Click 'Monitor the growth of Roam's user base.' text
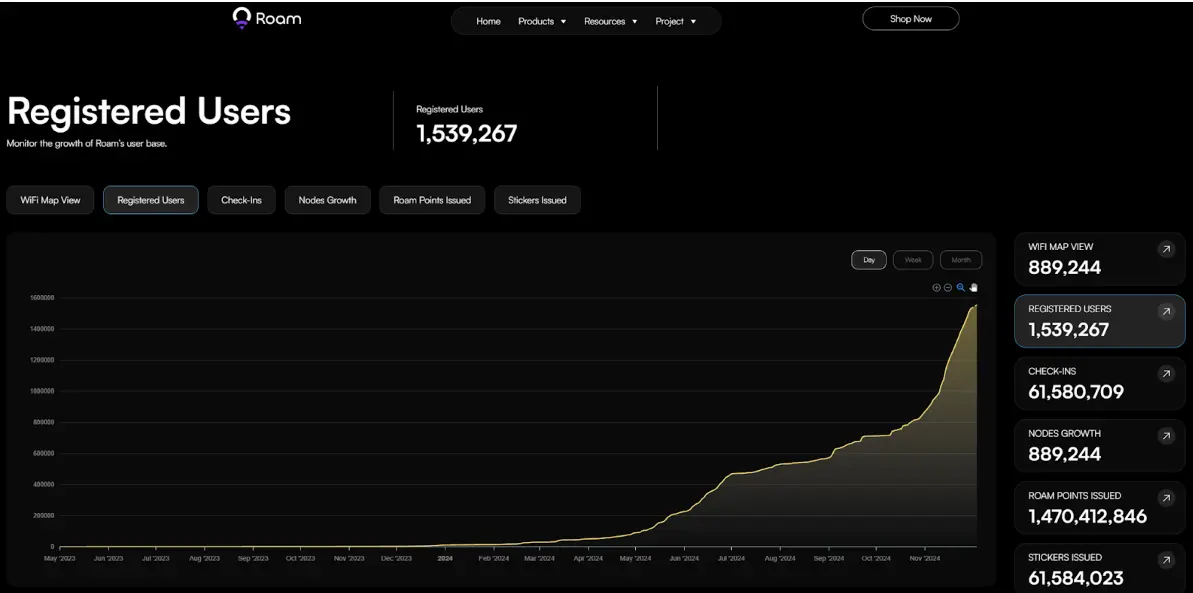1193x593 pixels. (87, 143)
